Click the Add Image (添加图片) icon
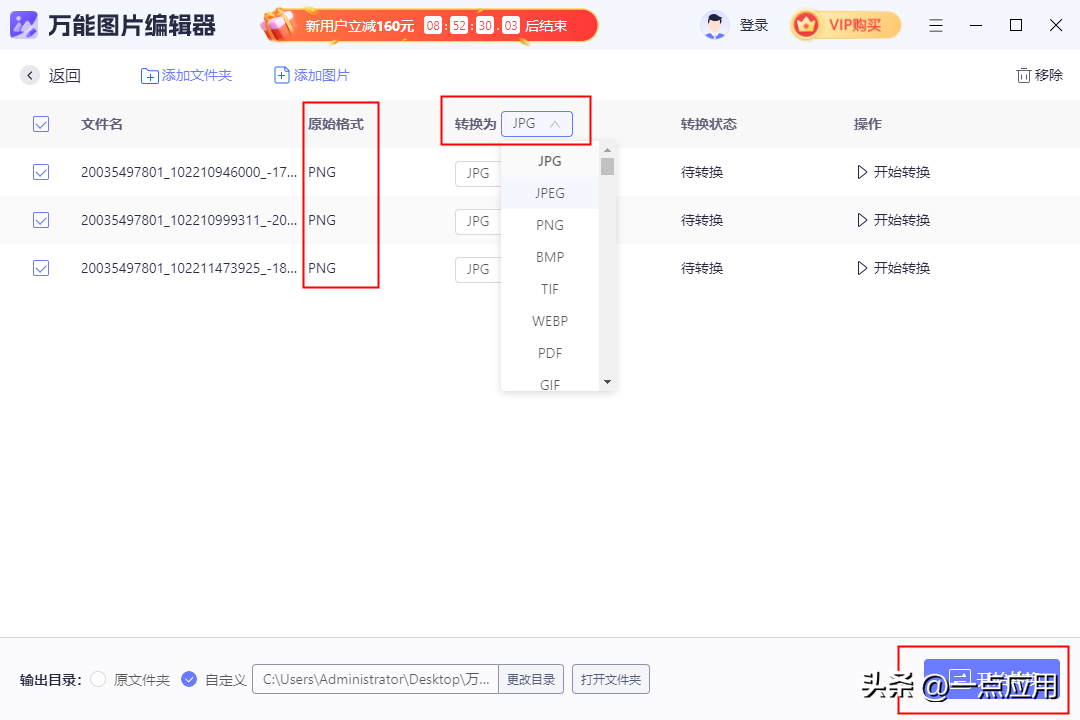This screenshot has height=720, width=1080. (282, 76)
